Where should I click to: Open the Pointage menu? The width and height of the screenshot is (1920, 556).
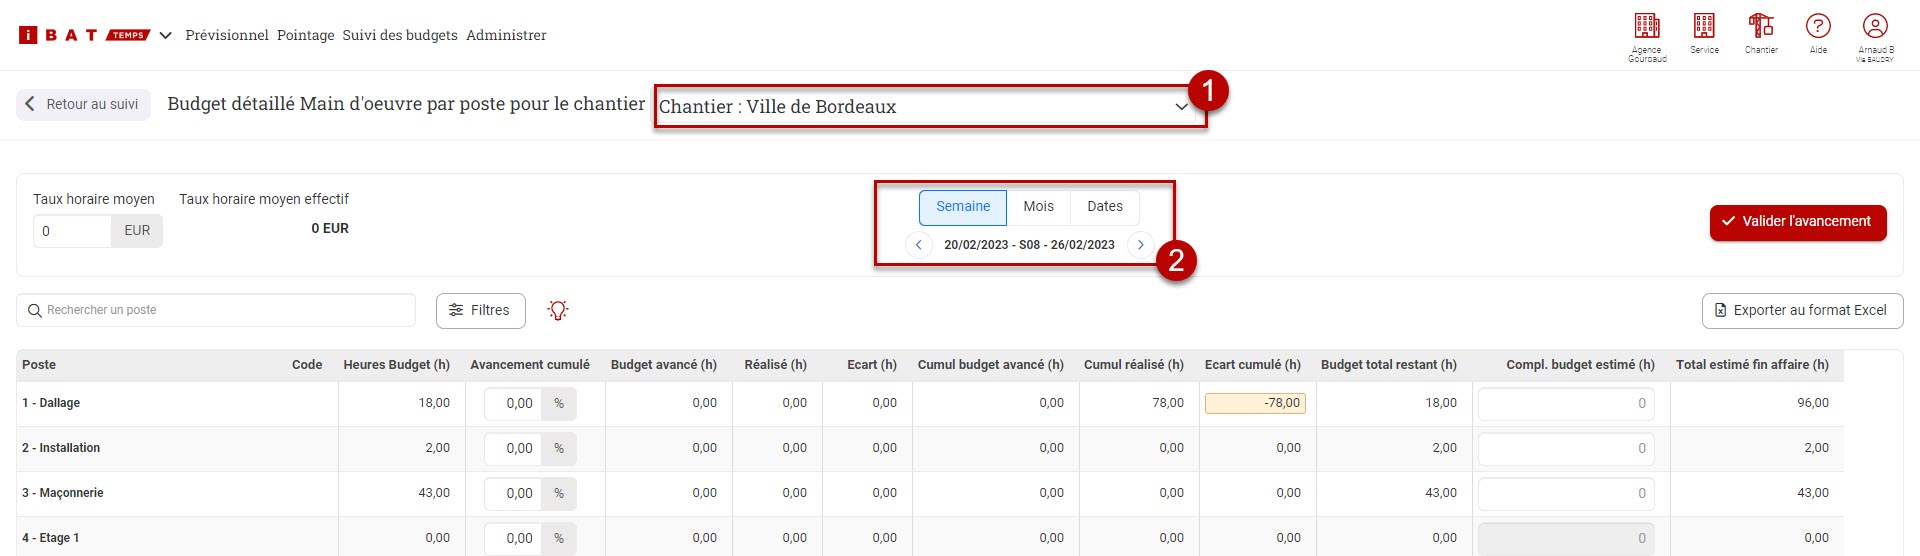[305, 35]
